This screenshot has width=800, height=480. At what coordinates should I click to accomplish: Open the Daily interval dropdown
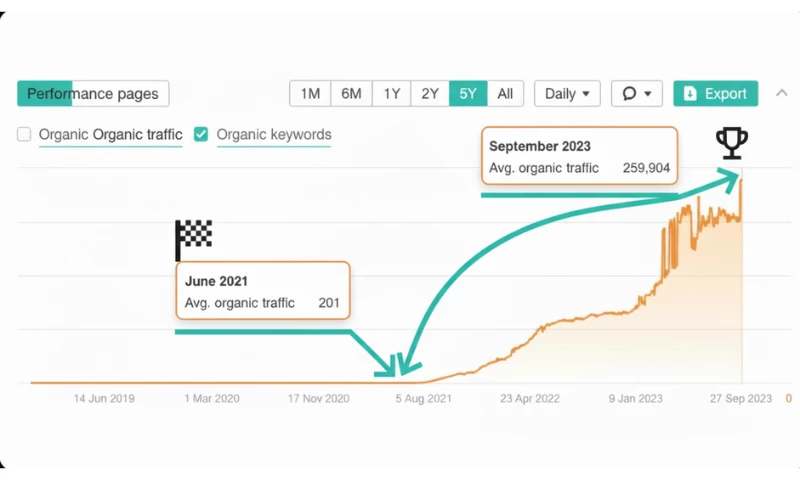point(567,94)
